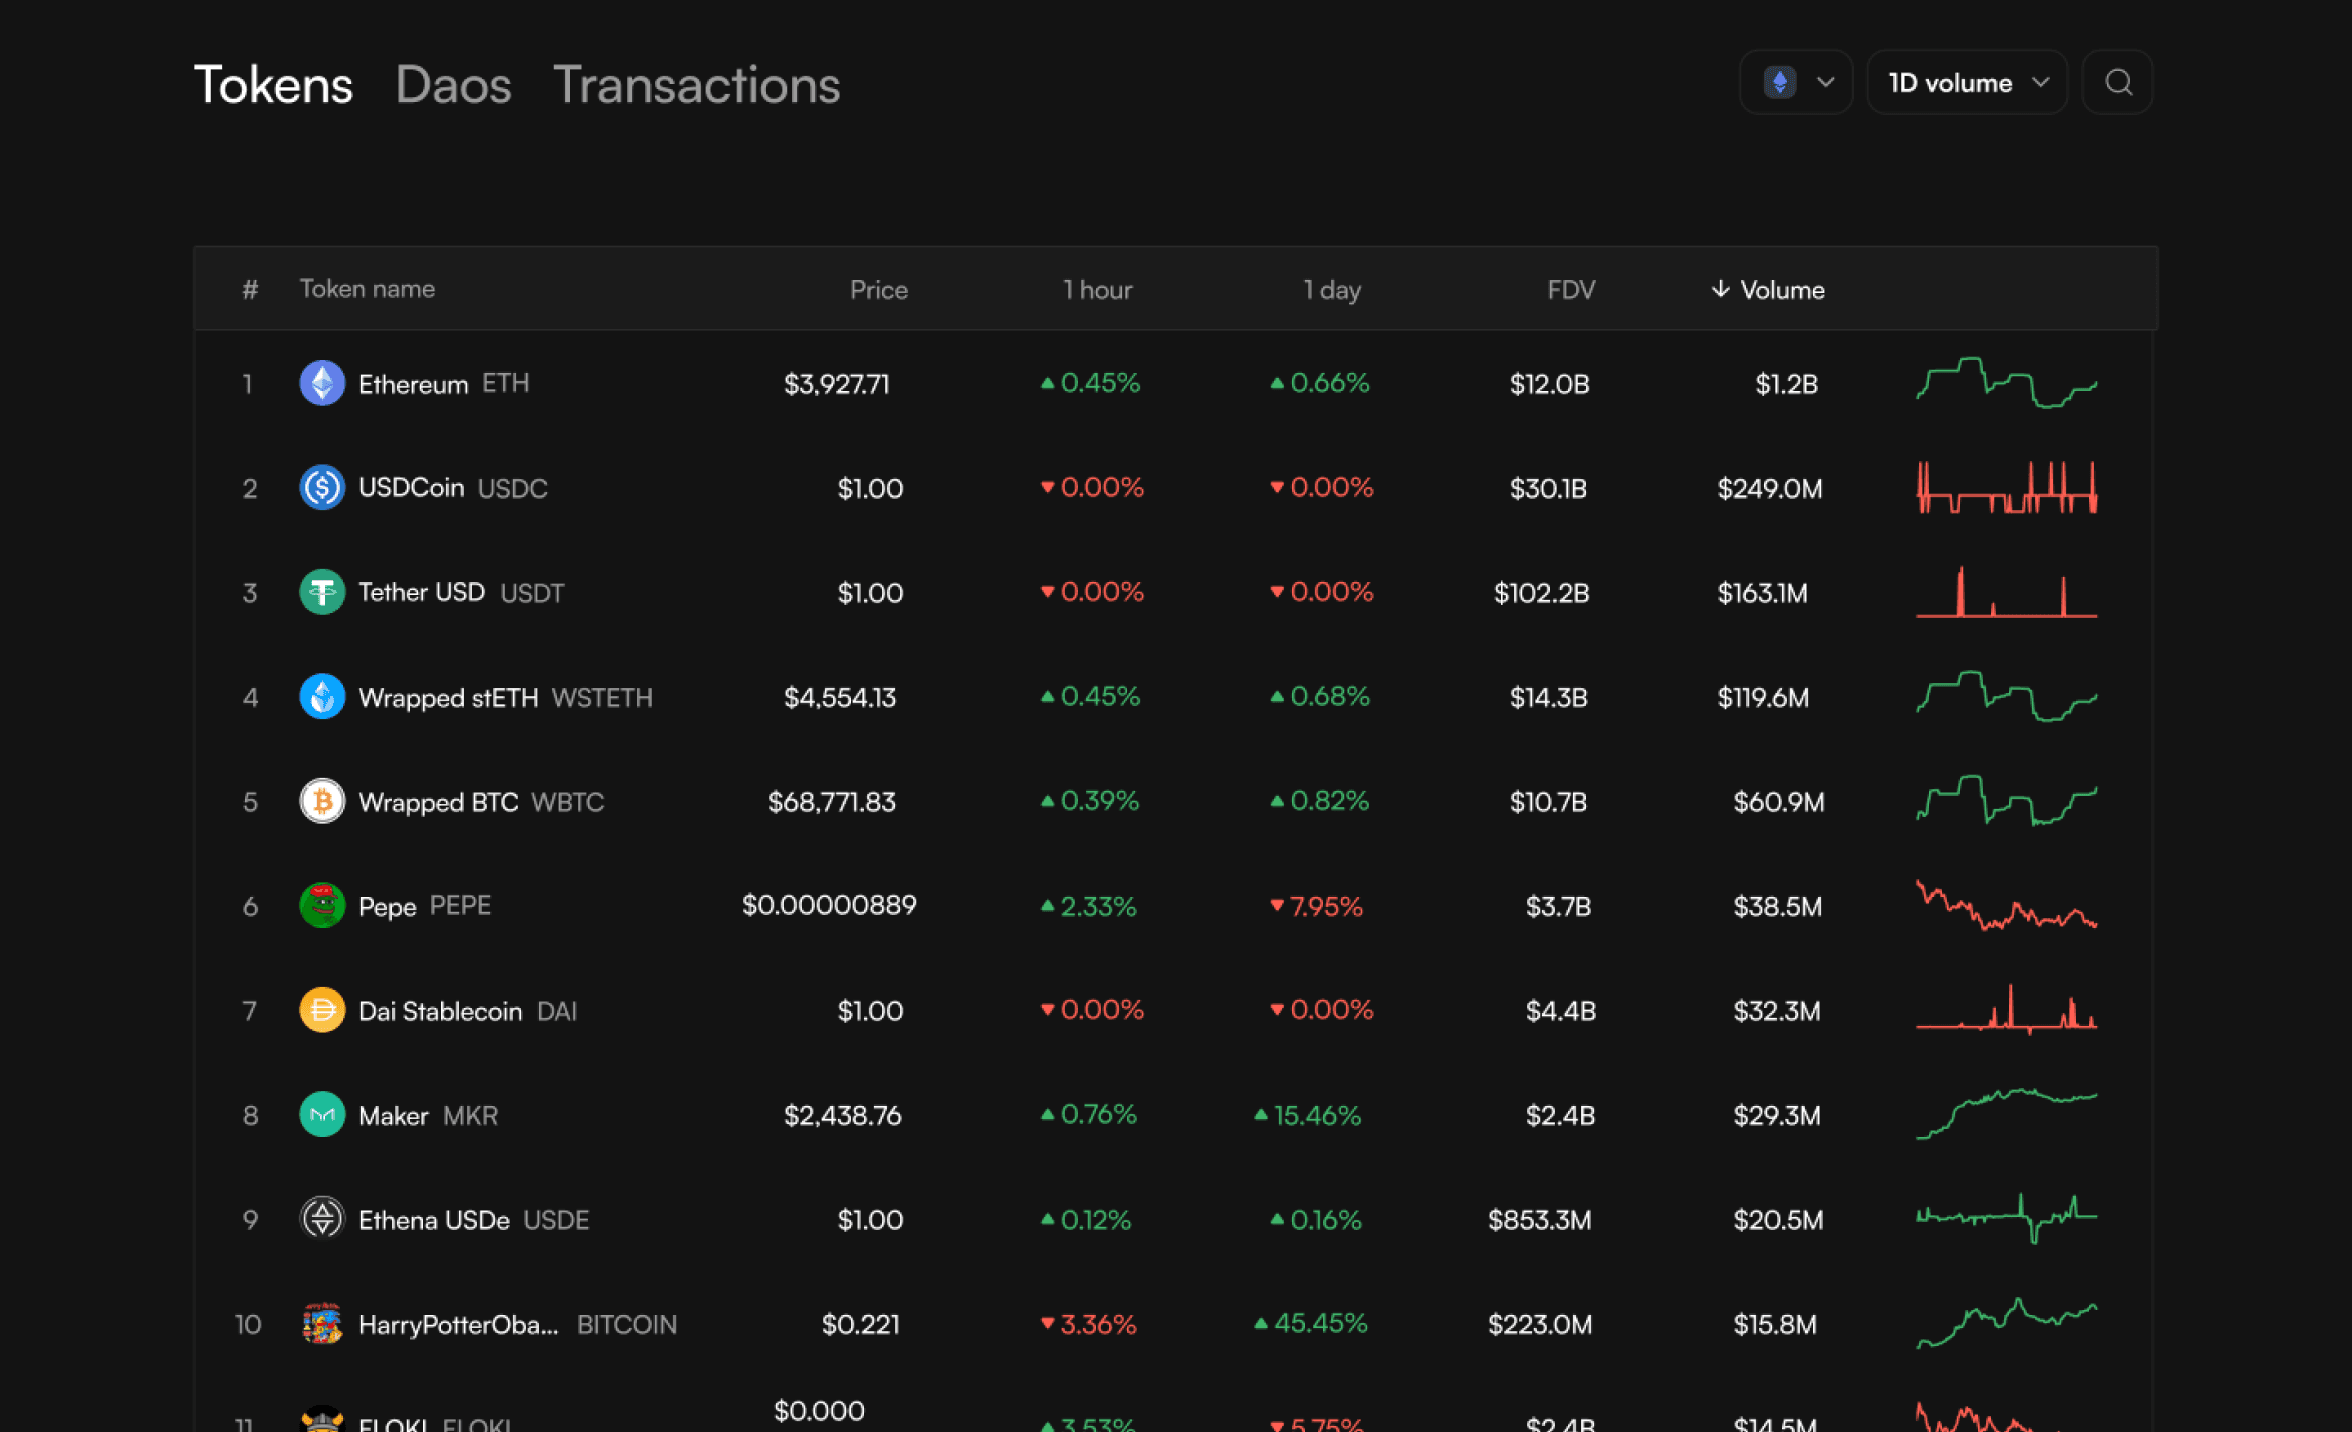2352x1432 pixels.
Task: Click the Pepe frog token icon
Action: pyautogui.click(x=322, y=906)
